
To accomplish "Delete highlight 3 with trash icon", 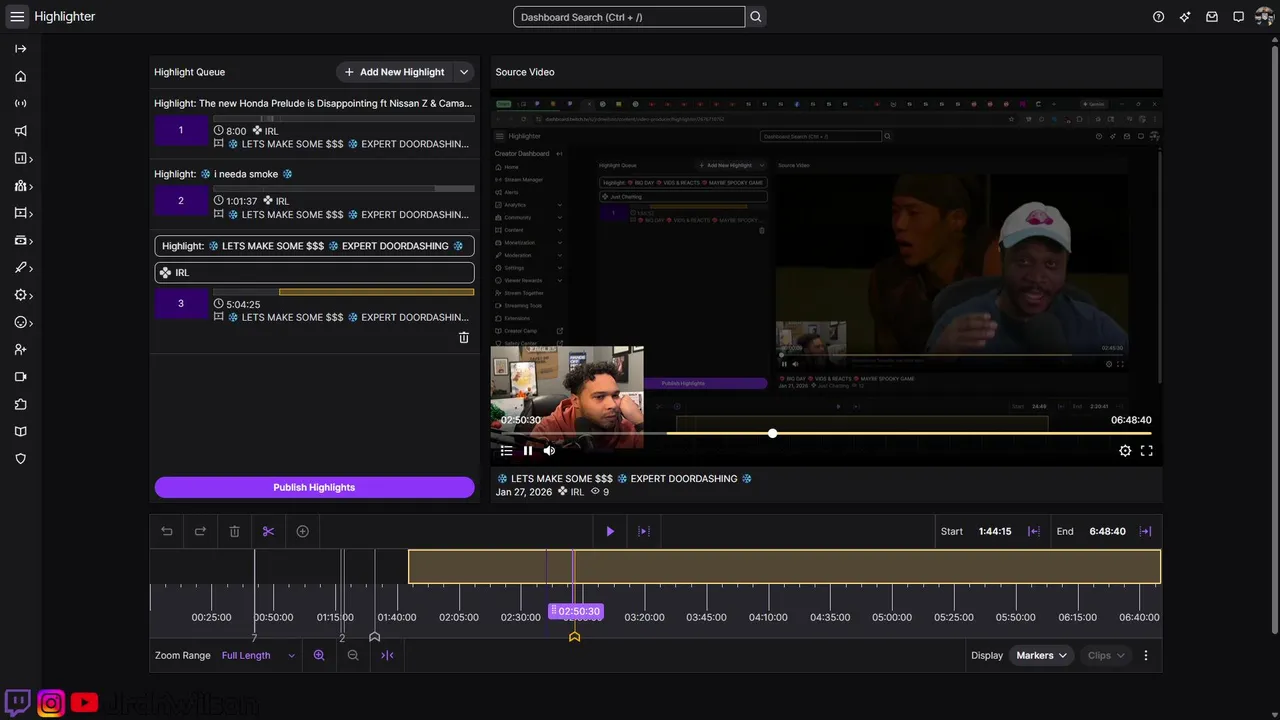I will click(464, 338).
